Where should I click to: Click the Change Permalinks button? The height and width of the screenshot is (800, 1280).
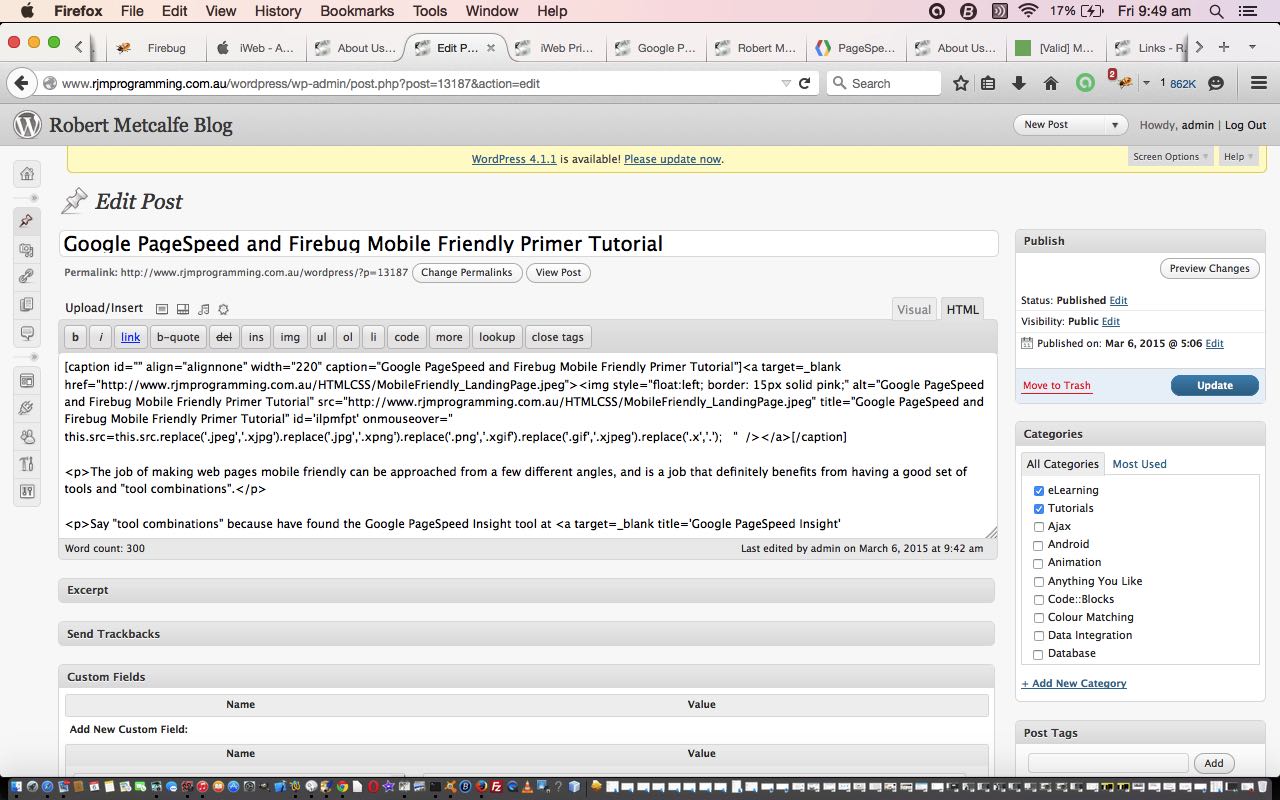pyautogui.click(x=467, y=272)
